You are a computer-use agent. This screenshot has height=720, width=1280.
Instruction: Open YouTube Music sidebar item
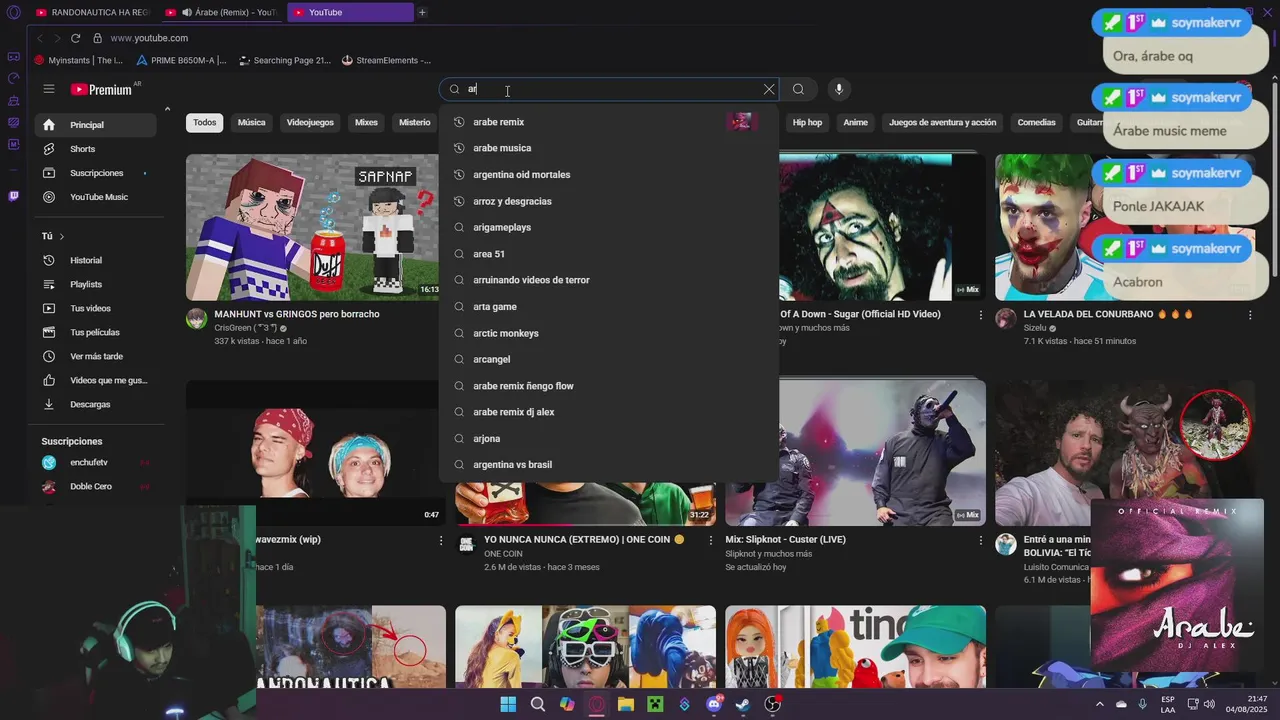click(x=95, y=197)
